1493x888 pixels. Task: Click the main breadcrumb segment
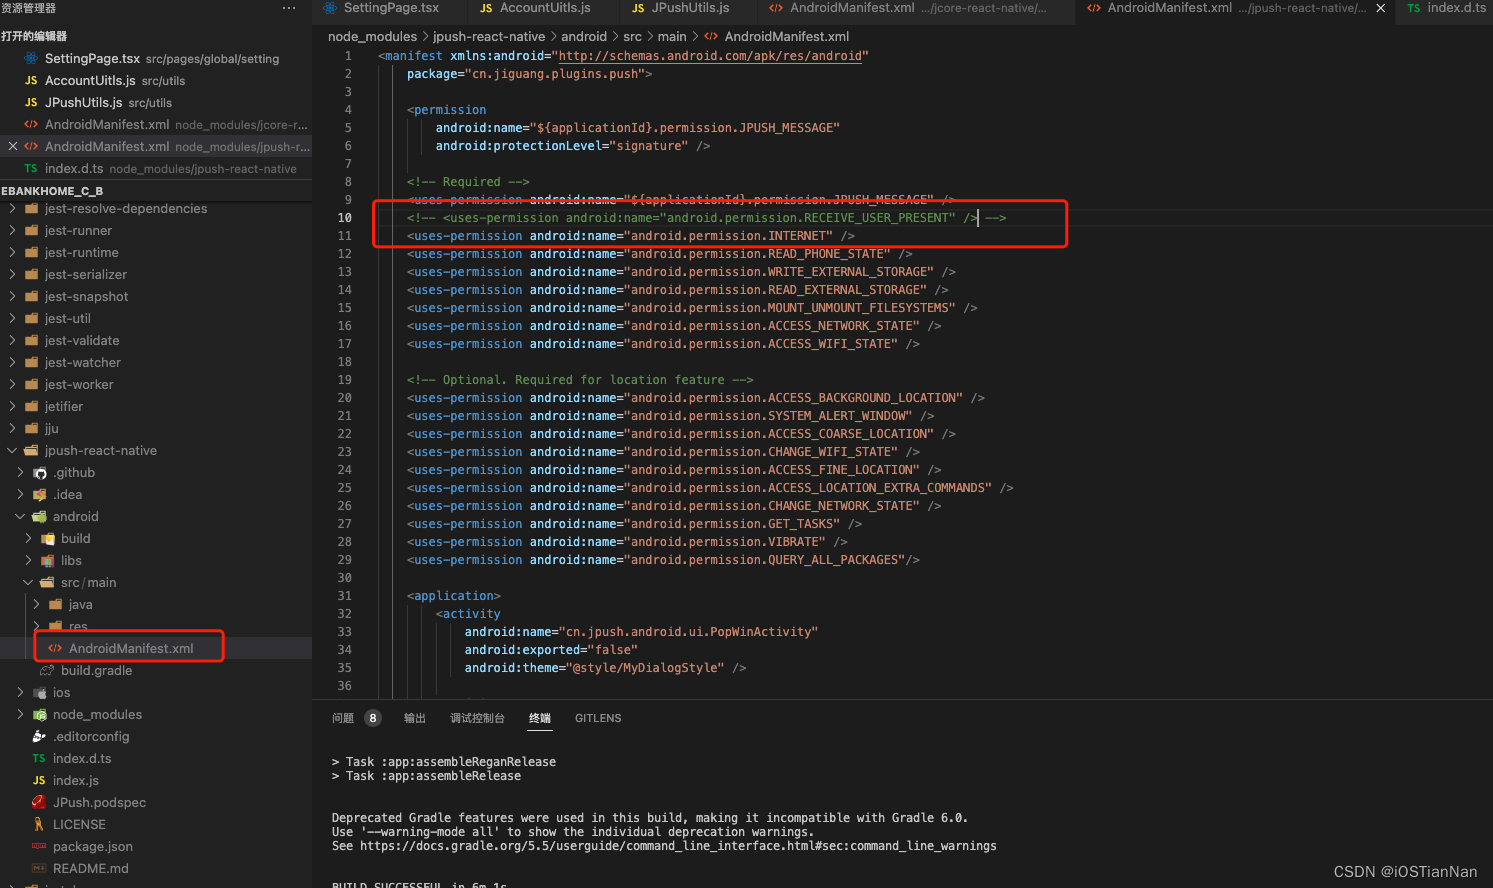tap(672, 37)
